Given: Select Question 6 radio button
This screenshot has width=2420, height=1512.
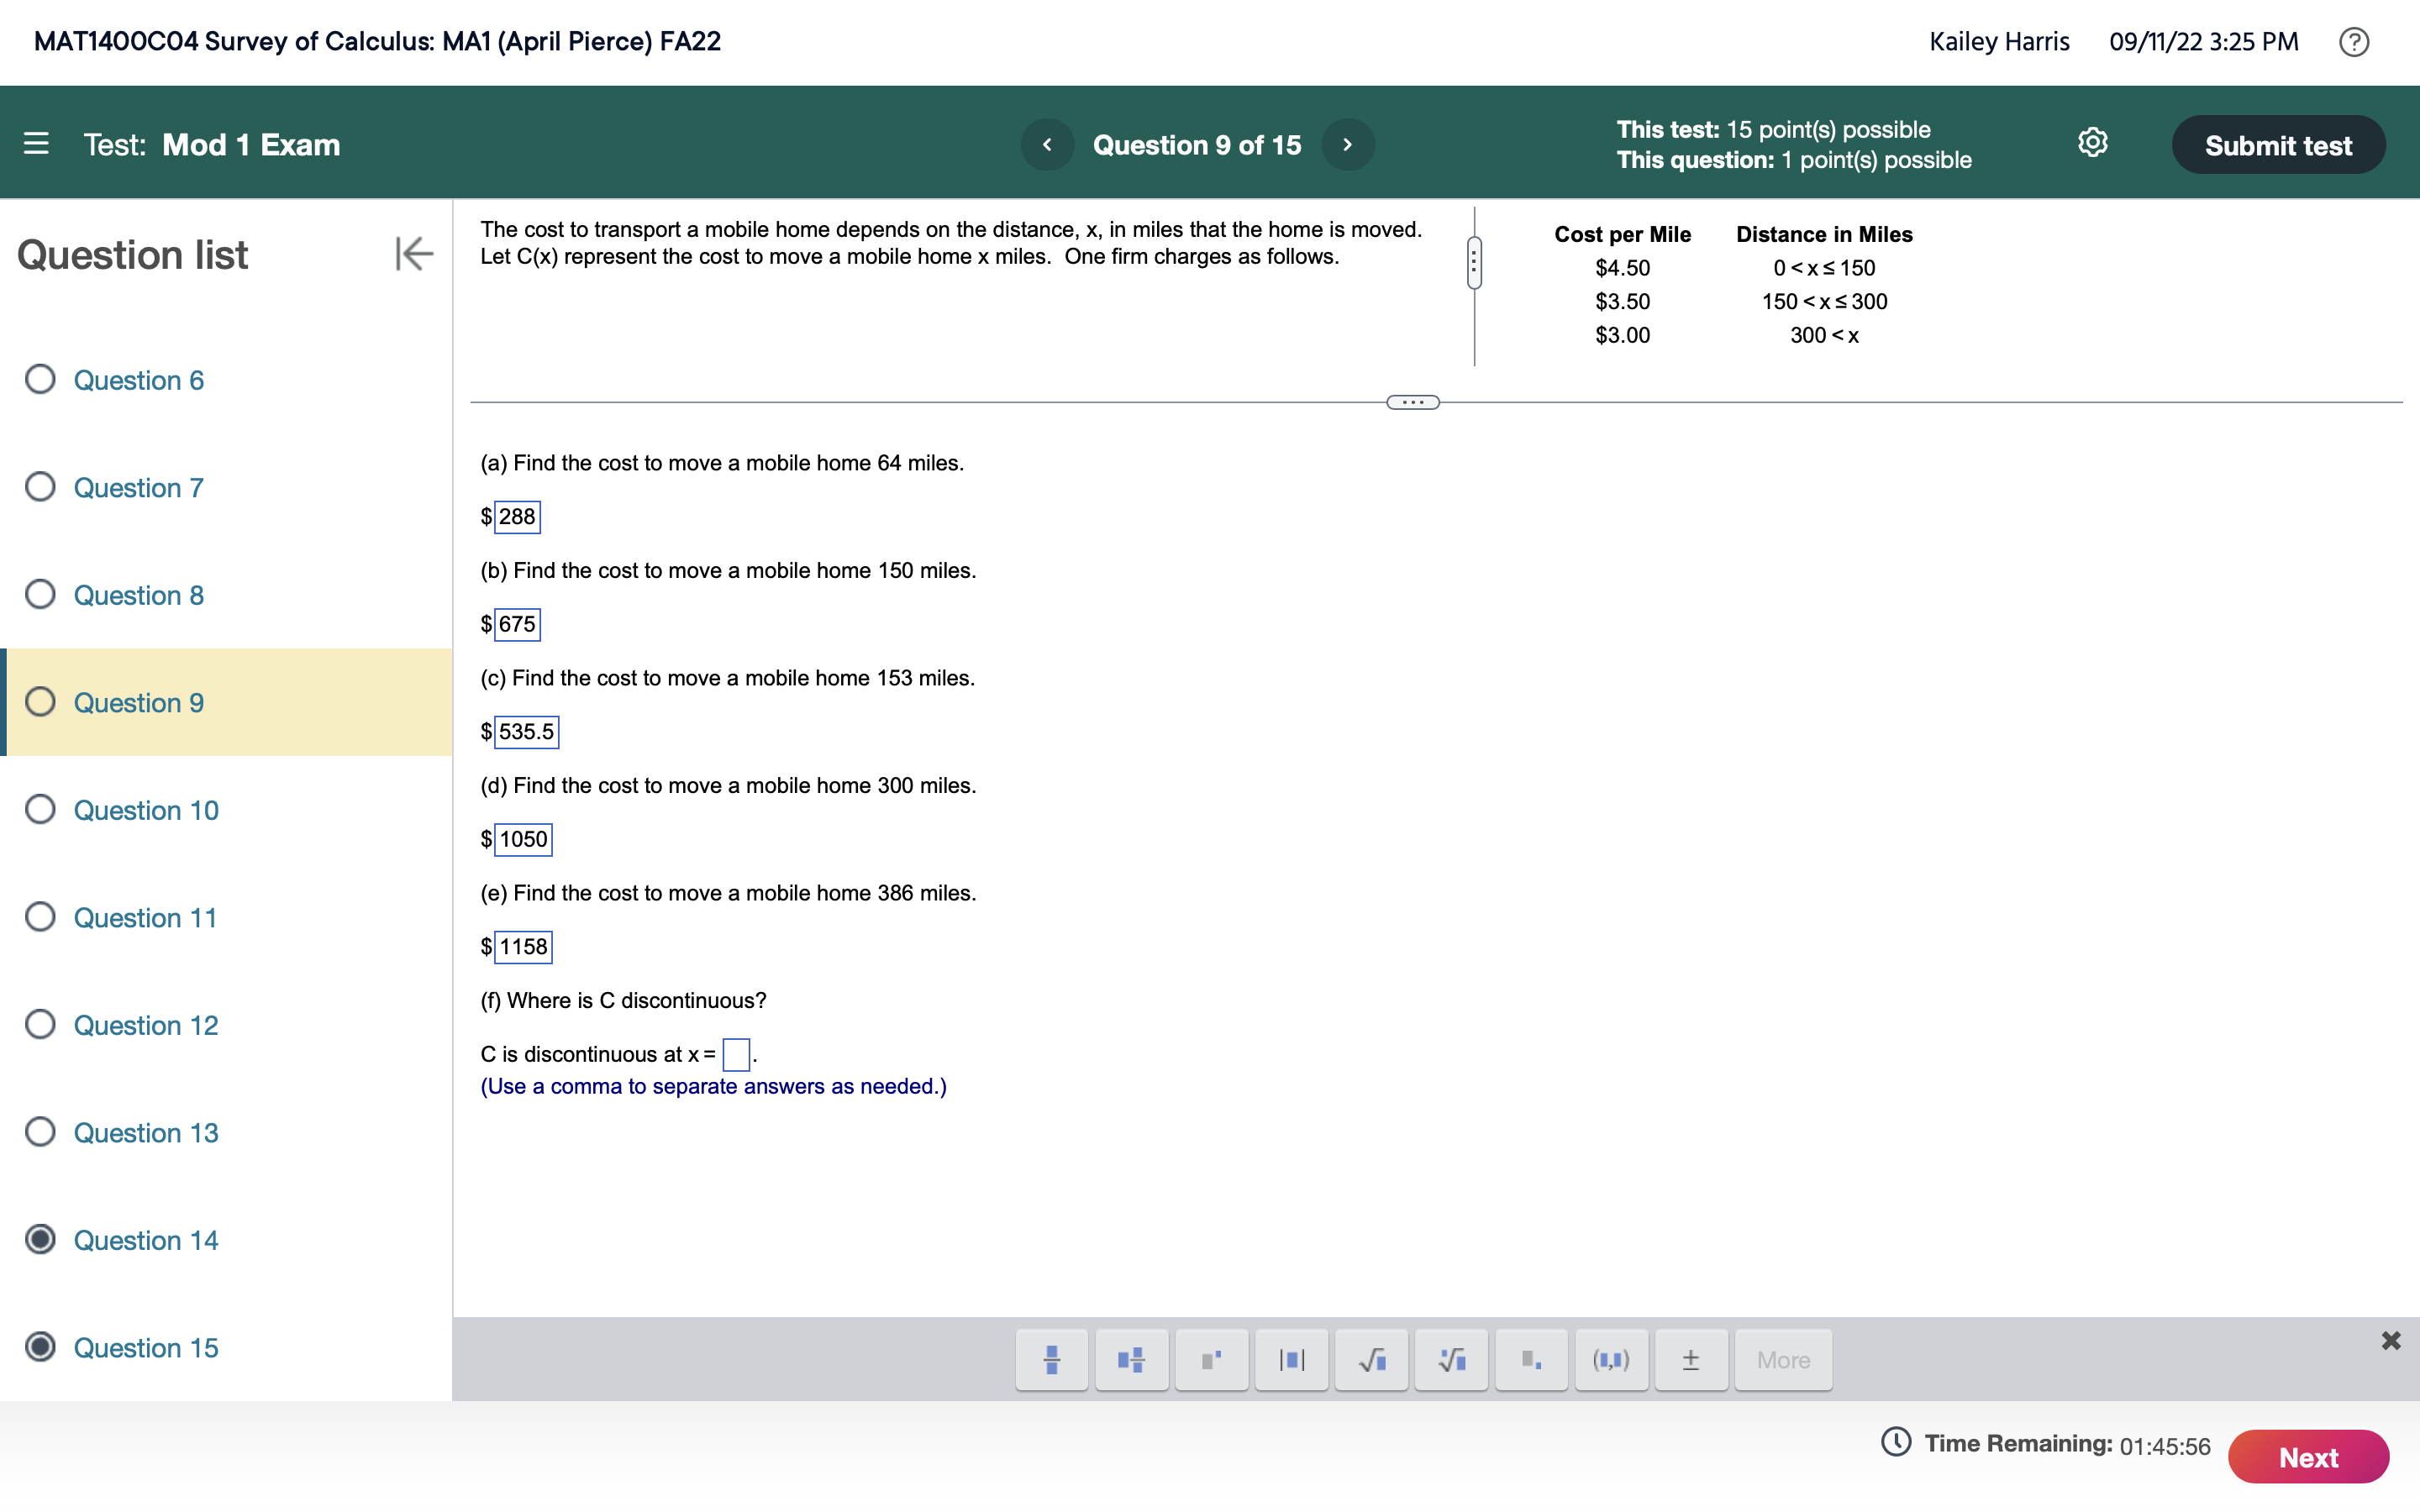Looking at the screenshot, I should 40,379.
